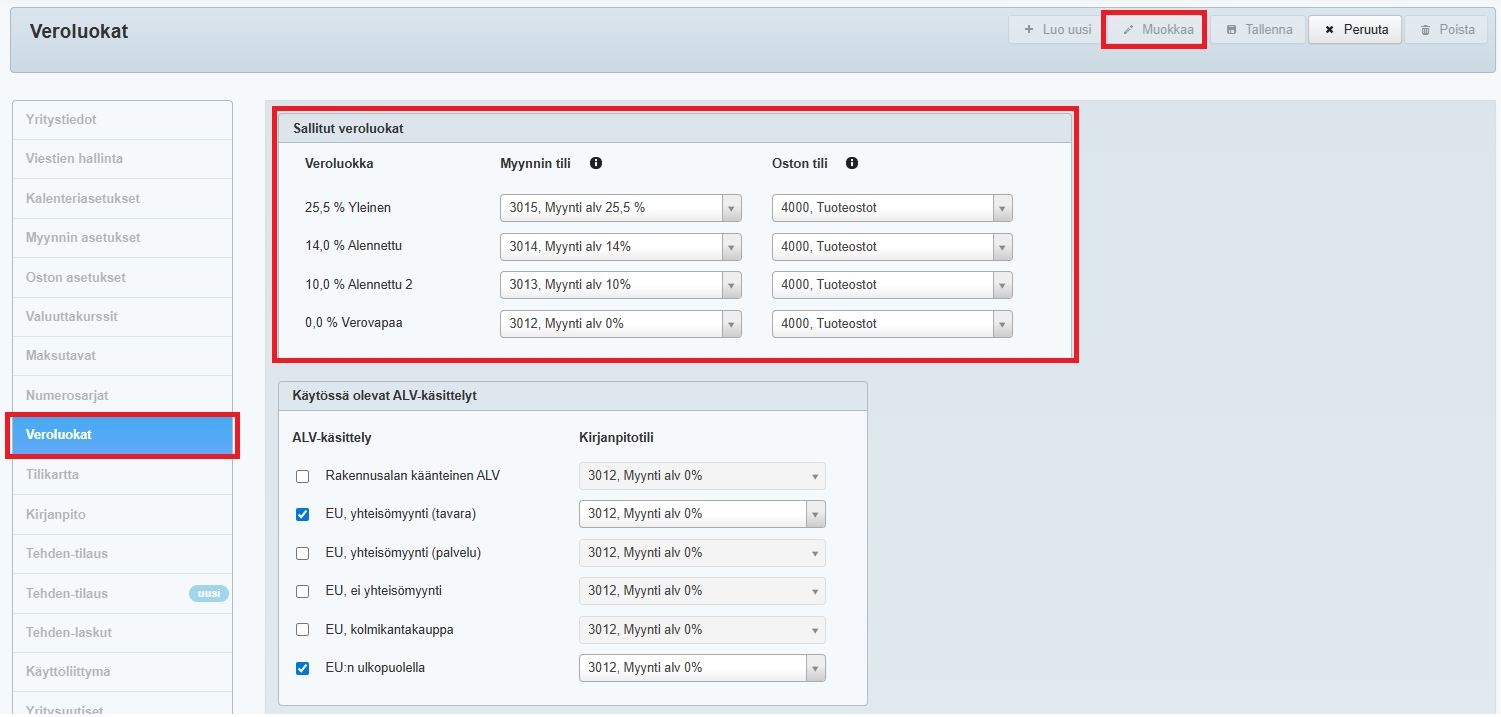Image resolution: width=1501 pixels, height=717 pixels.
Task: Open Kirjanpito in the sidebar menu
Action: pos(56,514)
